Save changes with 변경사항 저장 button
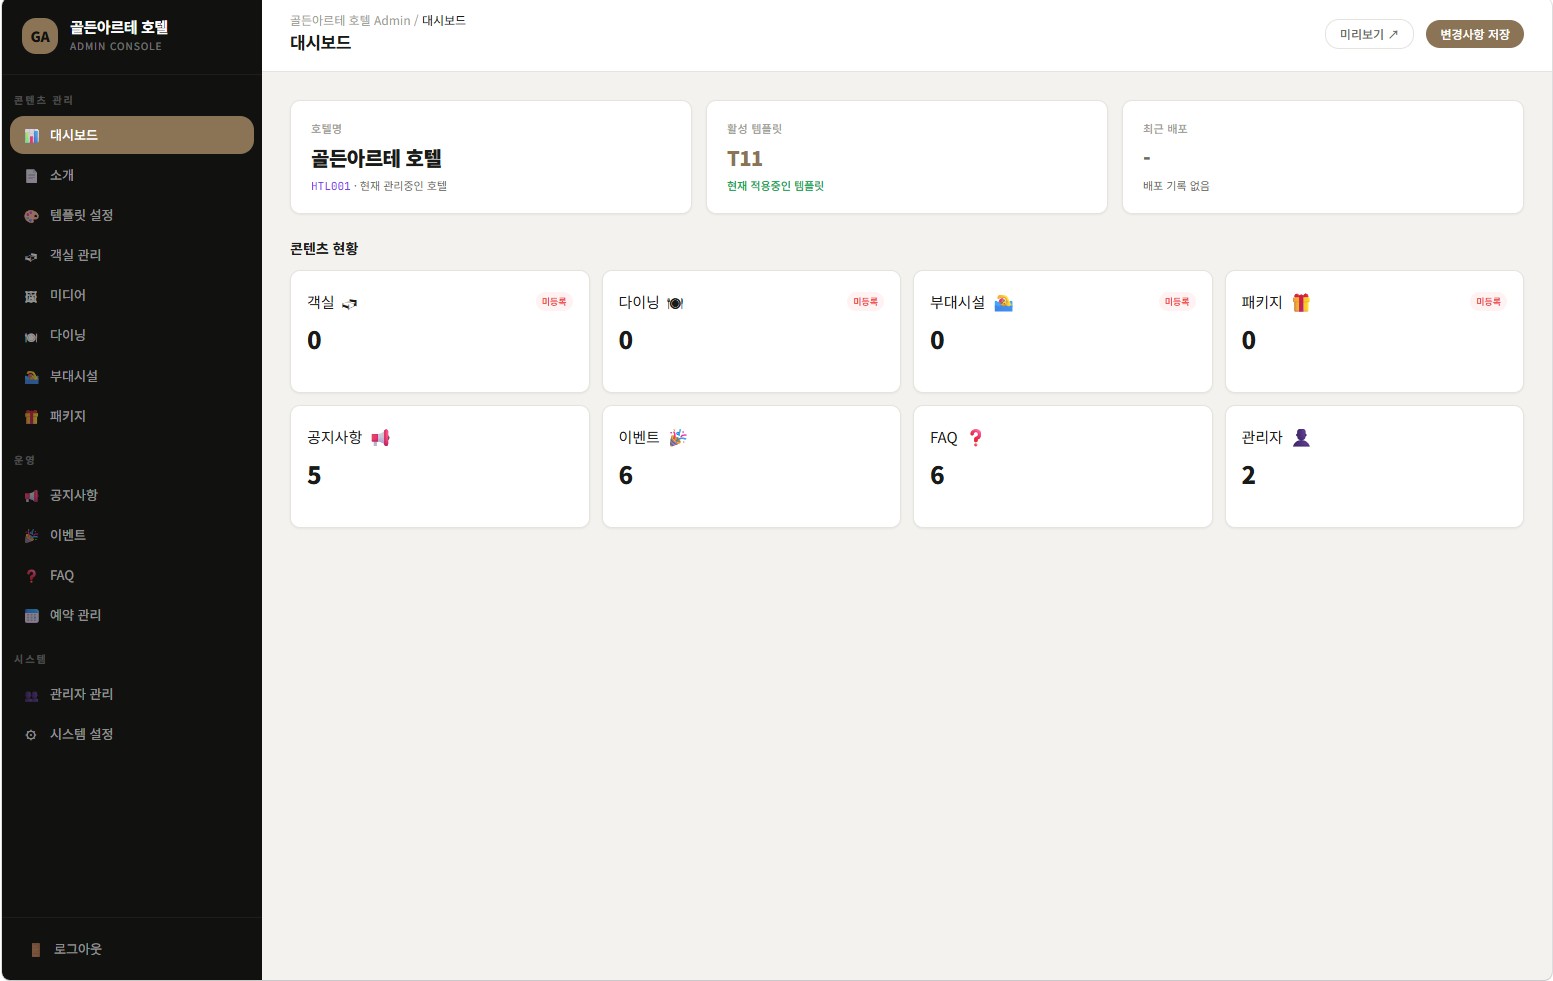Screen dimensions: 1553x981 tap(1475, 34)
